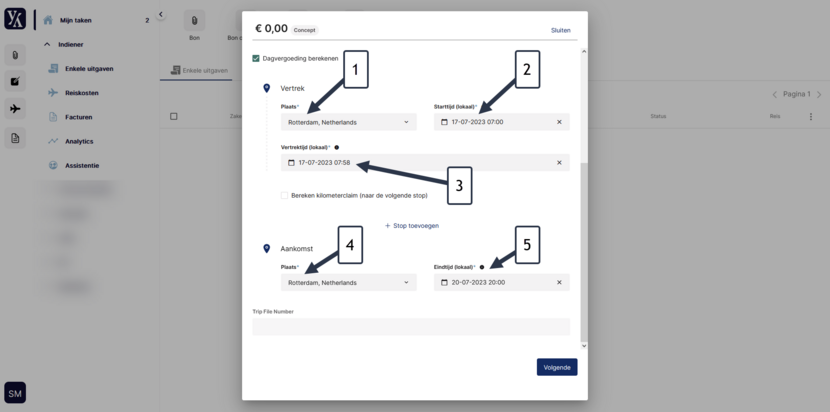The height and width of the screenshot is (412, 830).
Task: Click Stop toevoegen link
Action: pyautogui.click(x=412, y=226)
